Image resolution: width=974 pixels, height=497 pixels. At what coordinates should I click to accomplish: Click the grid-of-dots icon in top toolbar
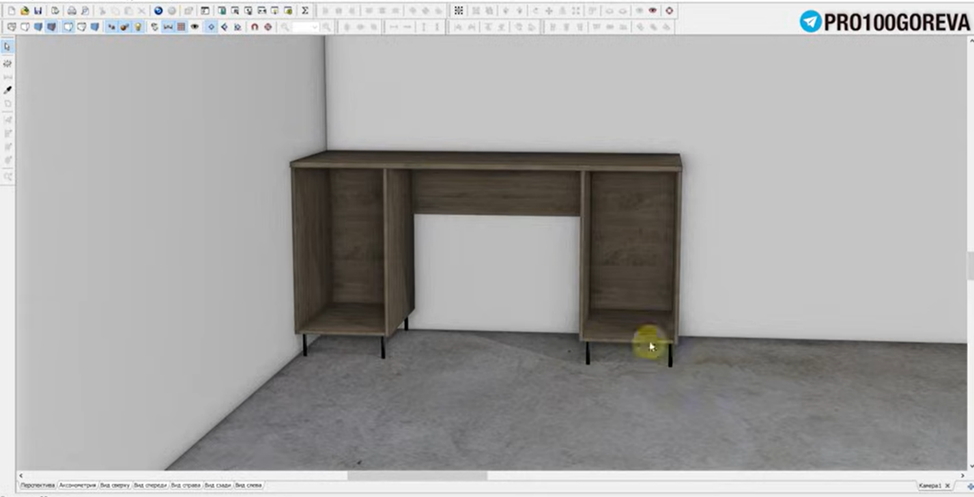tap(458, 11)
